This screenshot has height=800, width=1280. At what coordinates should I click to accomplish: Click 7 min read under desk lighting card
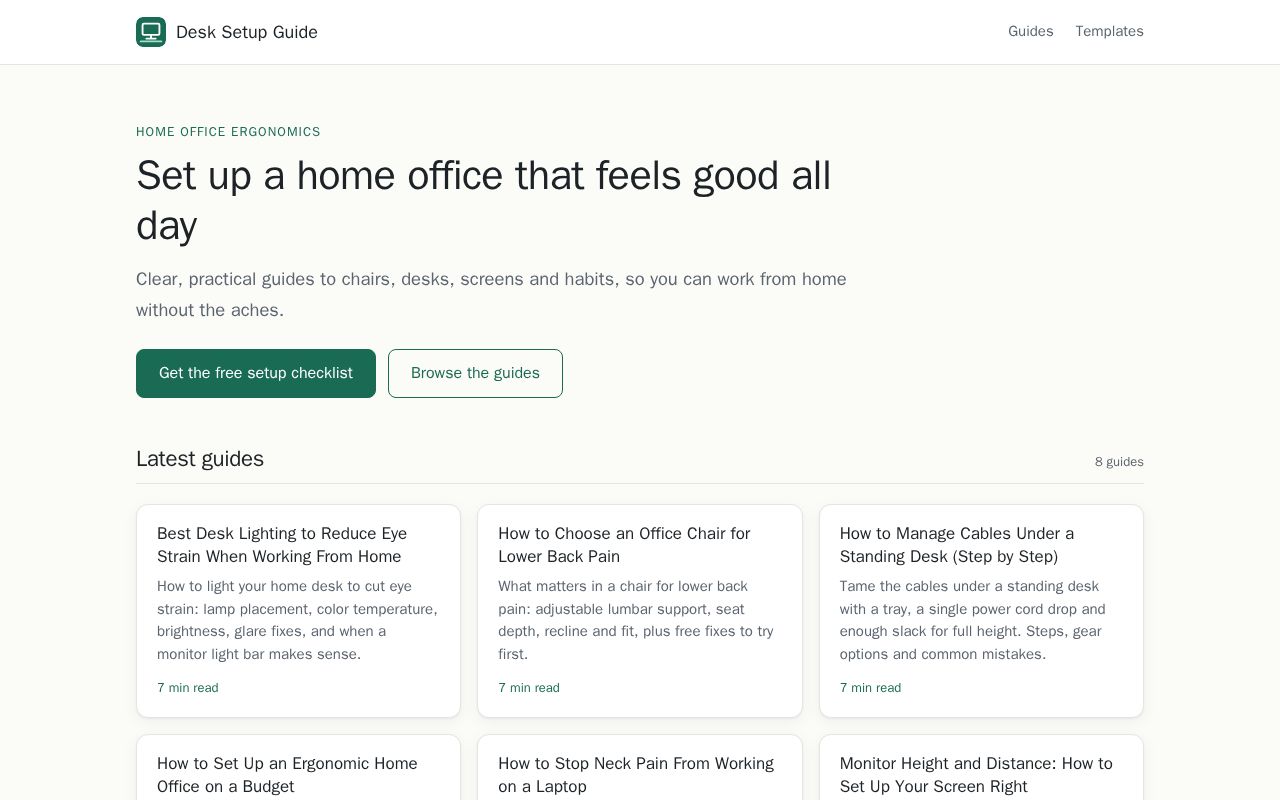coord(188,688)
